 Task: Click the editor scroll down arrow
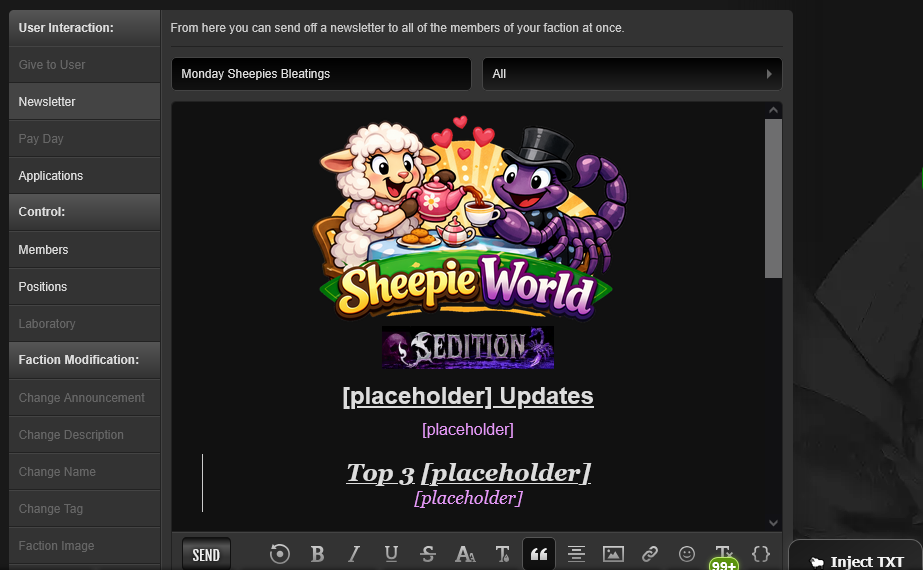[x=773, y=522]
